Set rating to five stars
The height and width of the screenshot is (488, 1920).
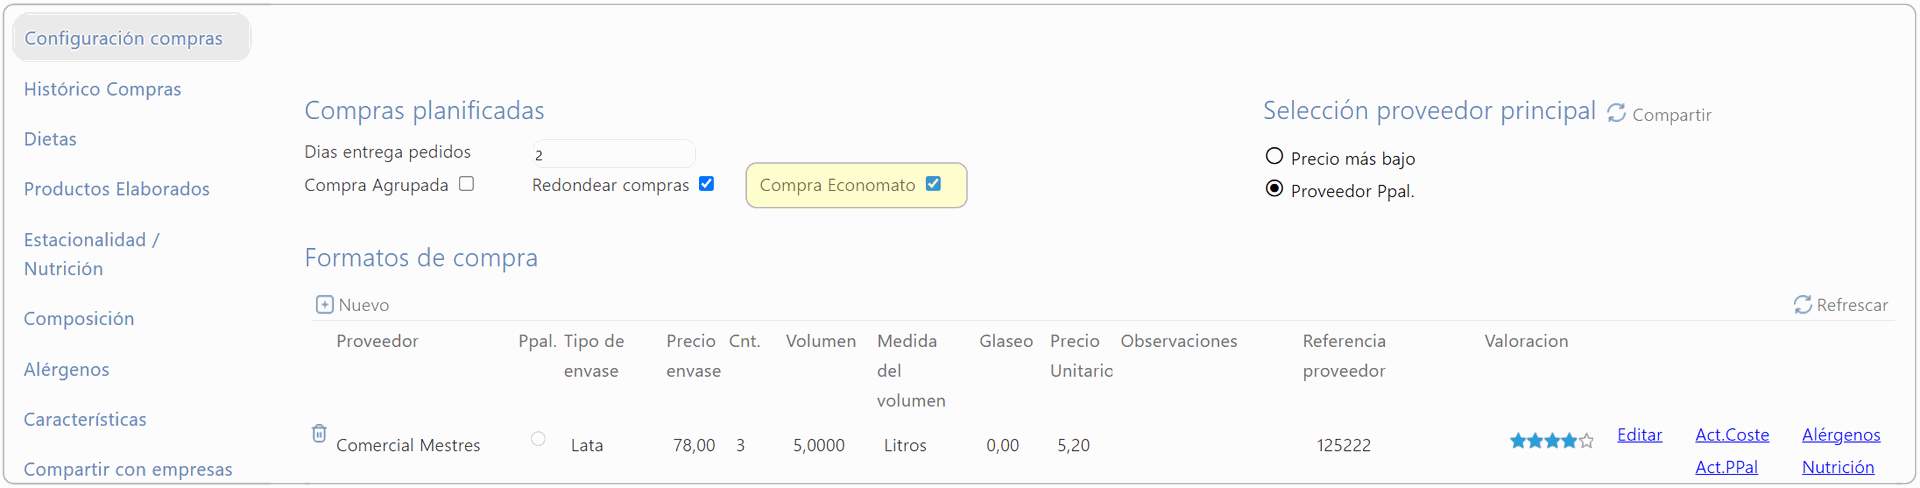(1586, 440)
